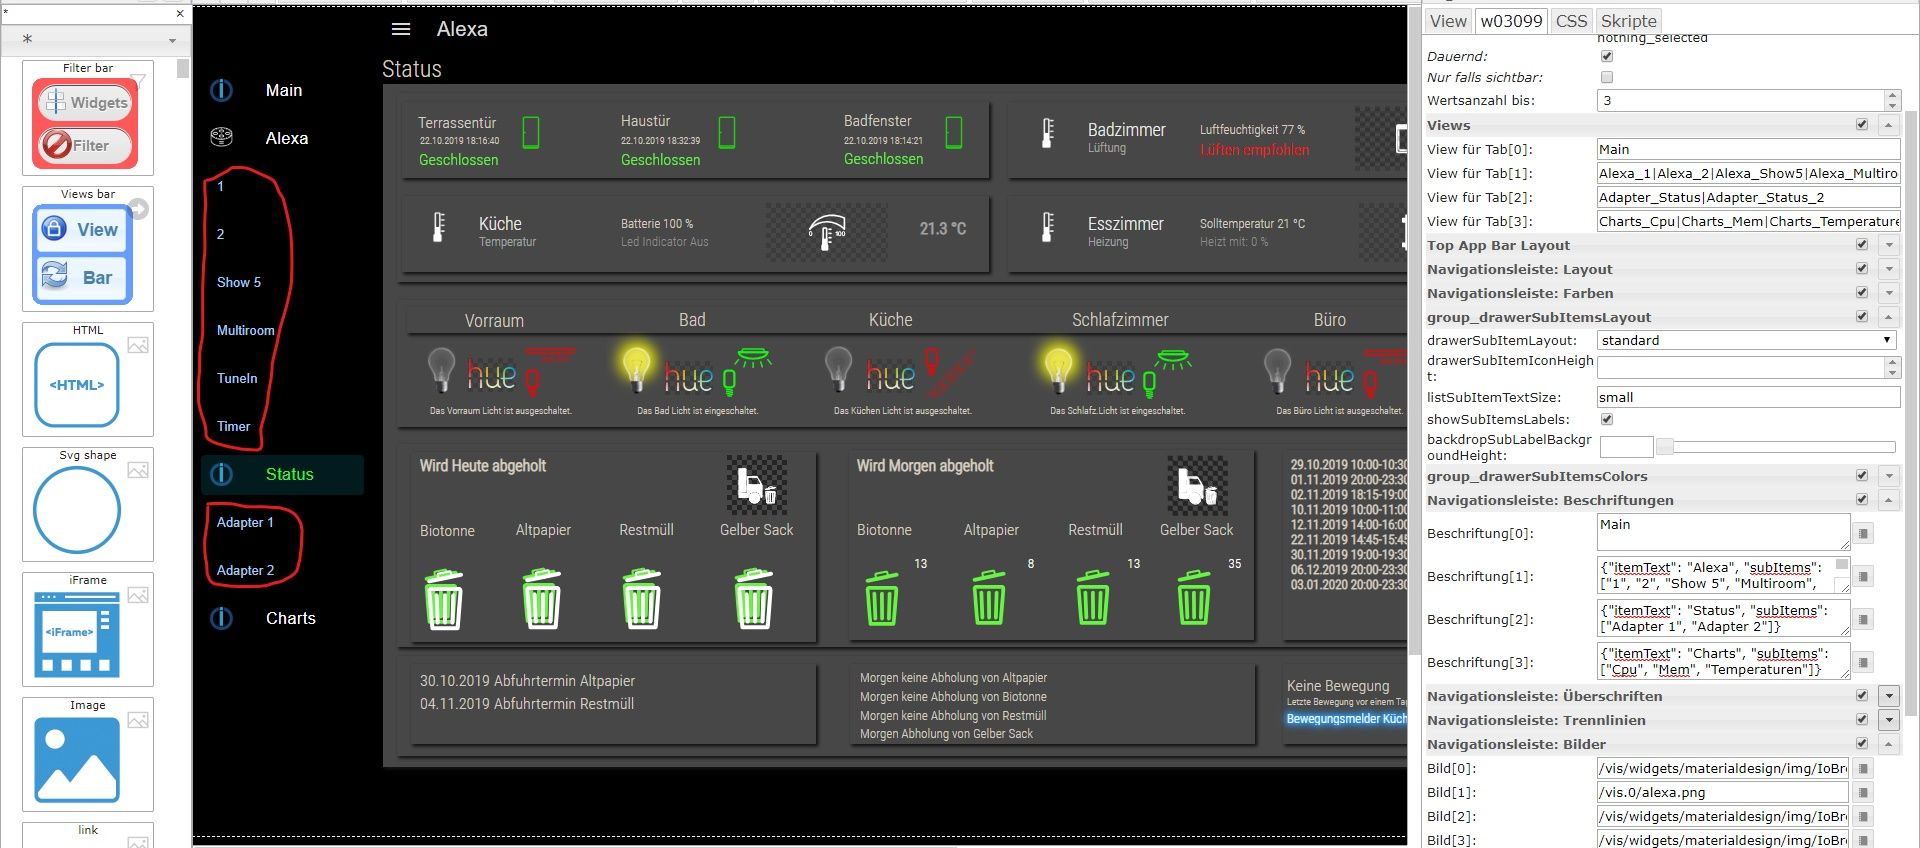Screen dimensions: 1920x848
Task: Uncheck the showSubItemsLabels checkbox
Action: pyautogui.click(x=1607, y=419)
